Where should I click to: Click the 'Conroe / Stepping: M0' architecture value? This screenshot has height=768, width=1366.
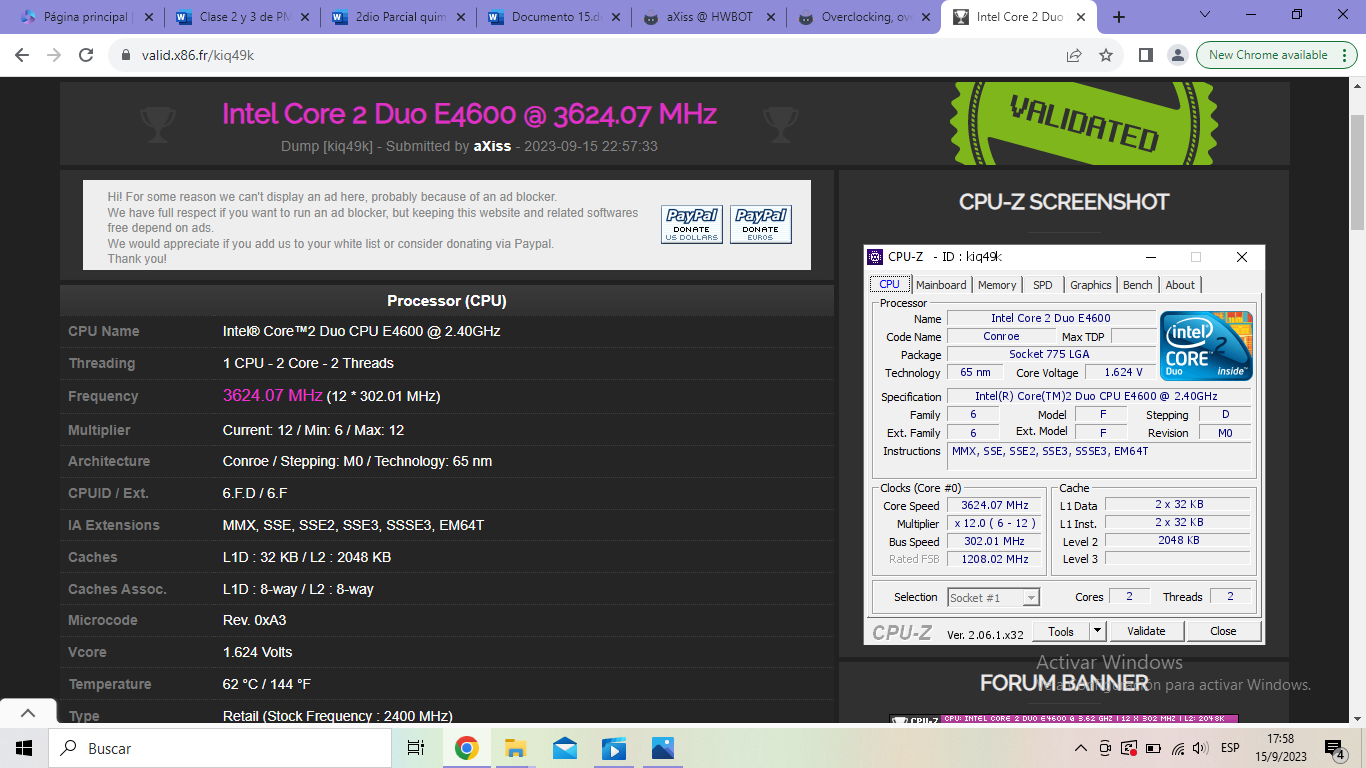pos(357,461)
